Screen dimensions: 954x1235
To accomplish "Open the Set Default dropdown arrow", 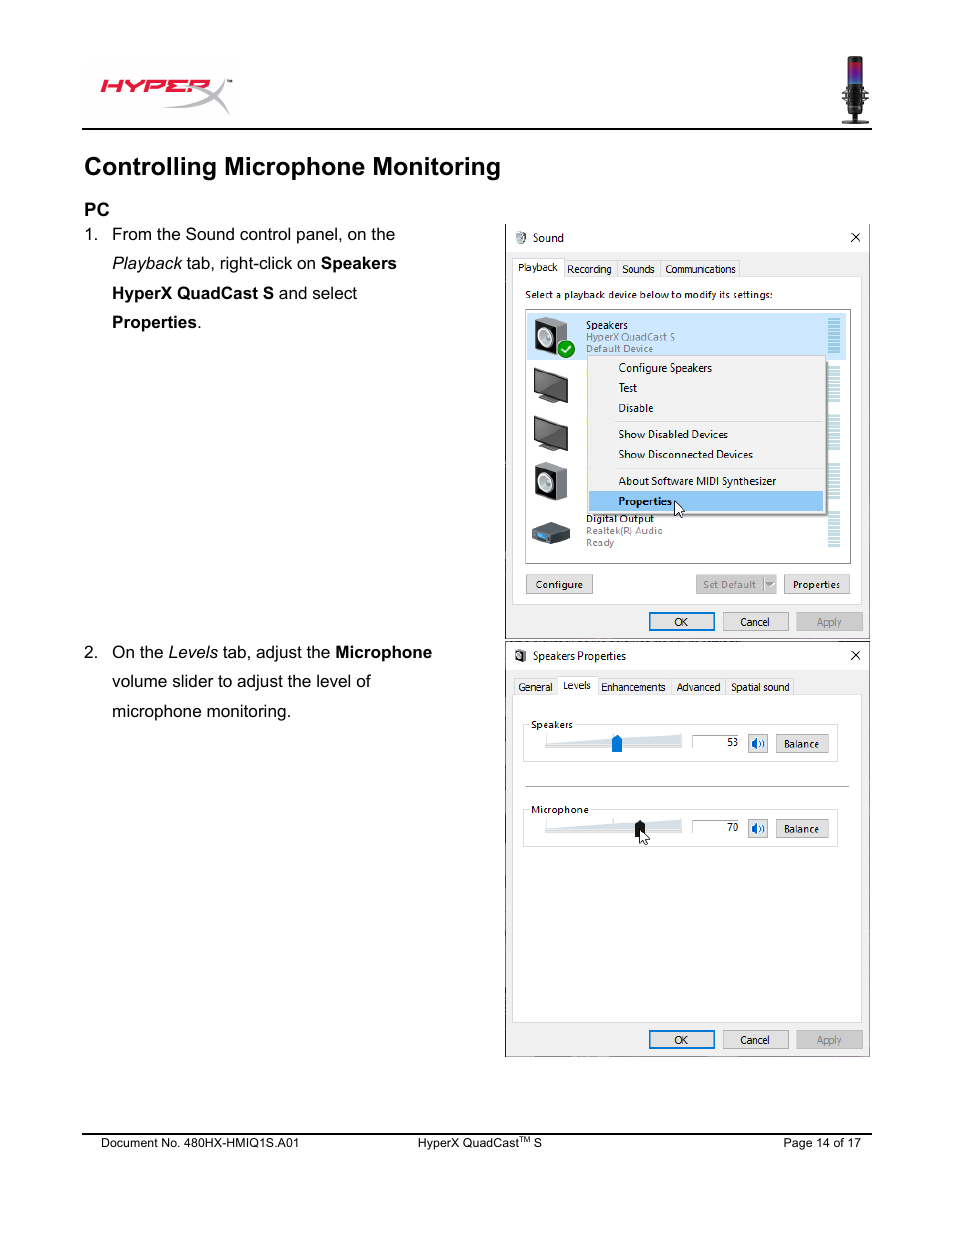I will [x=770, y=584].
